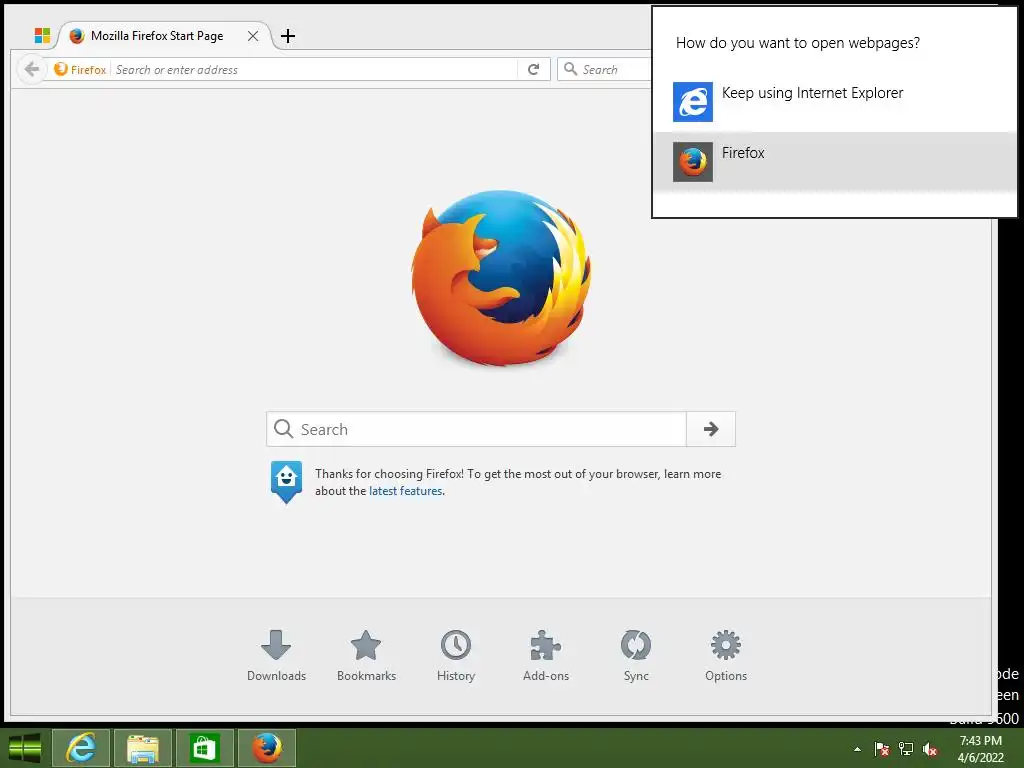The image size is (1024, 768).
Task: Open Windows Store from the taskbar
Action: click(x=204, y=748)
